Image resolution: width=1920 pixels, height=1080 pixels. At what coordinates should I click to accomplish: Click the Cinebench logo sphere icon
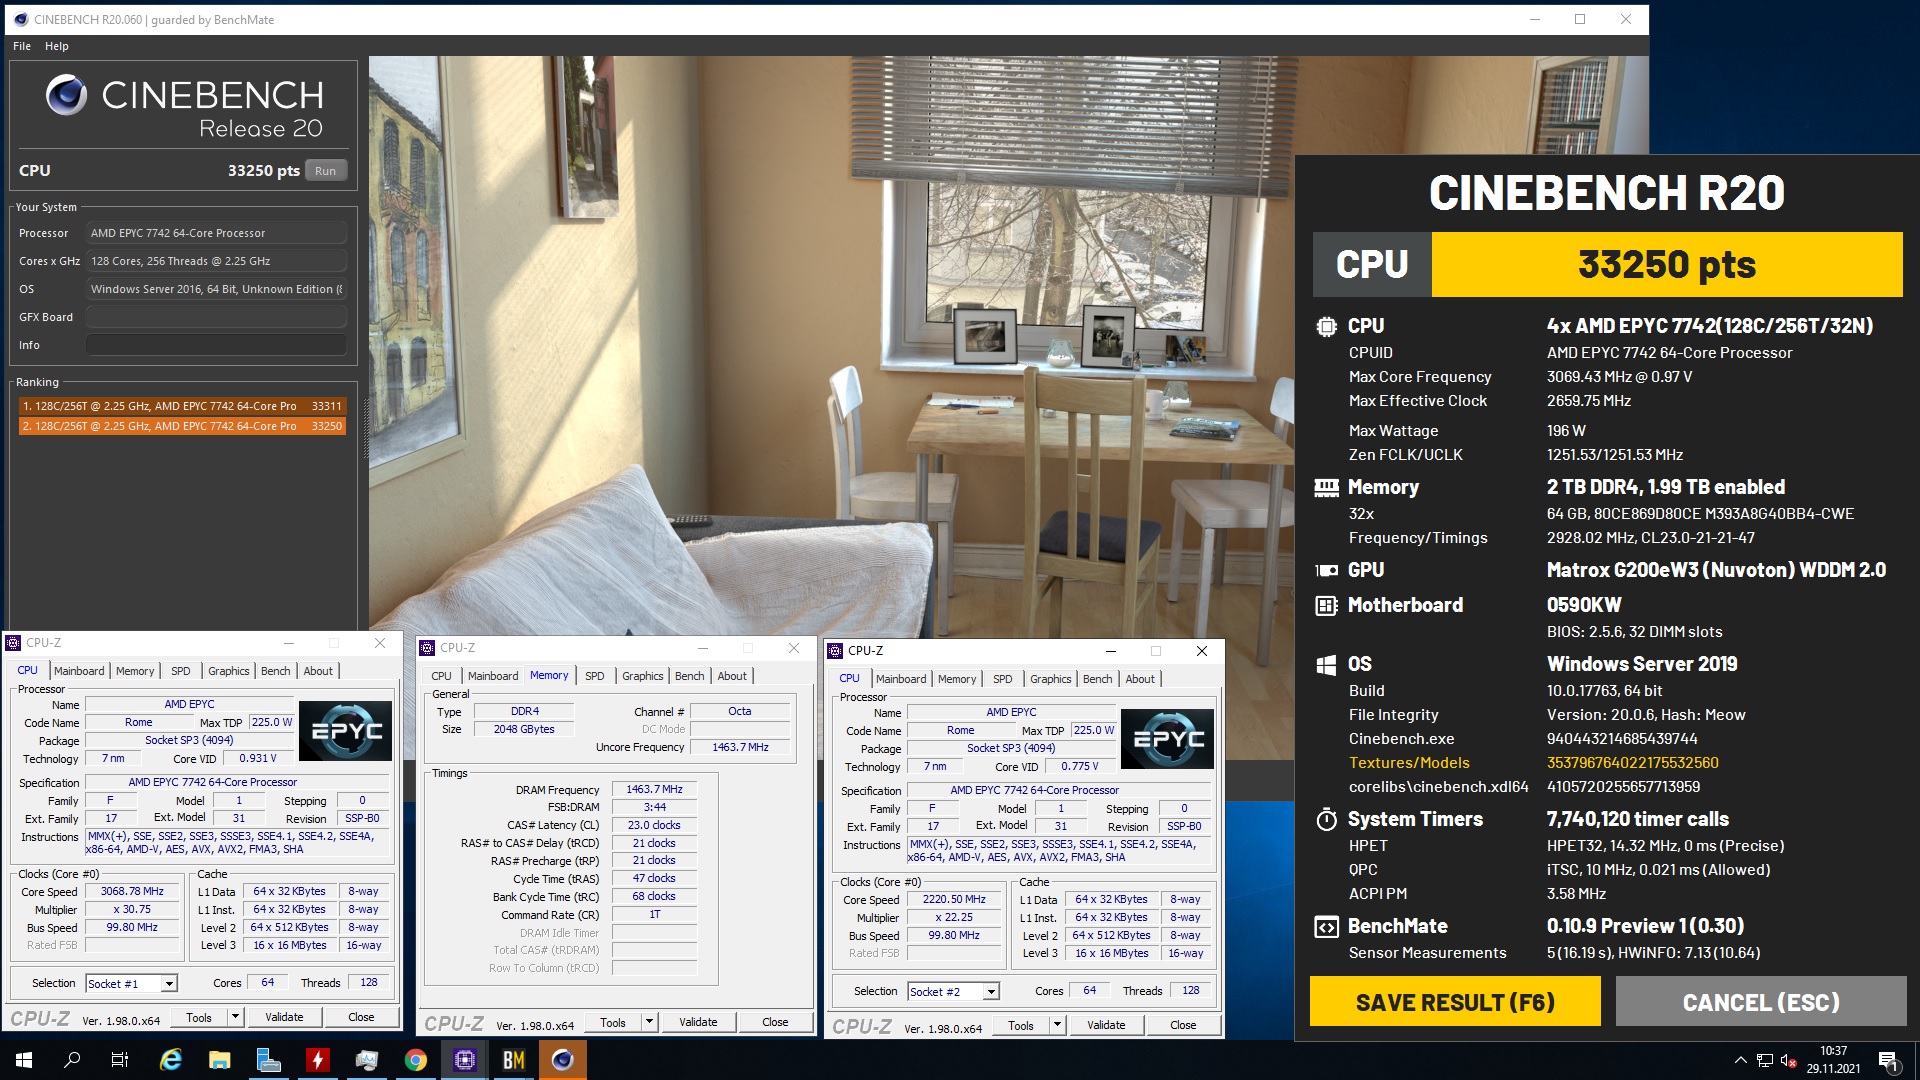coord(66,95)
